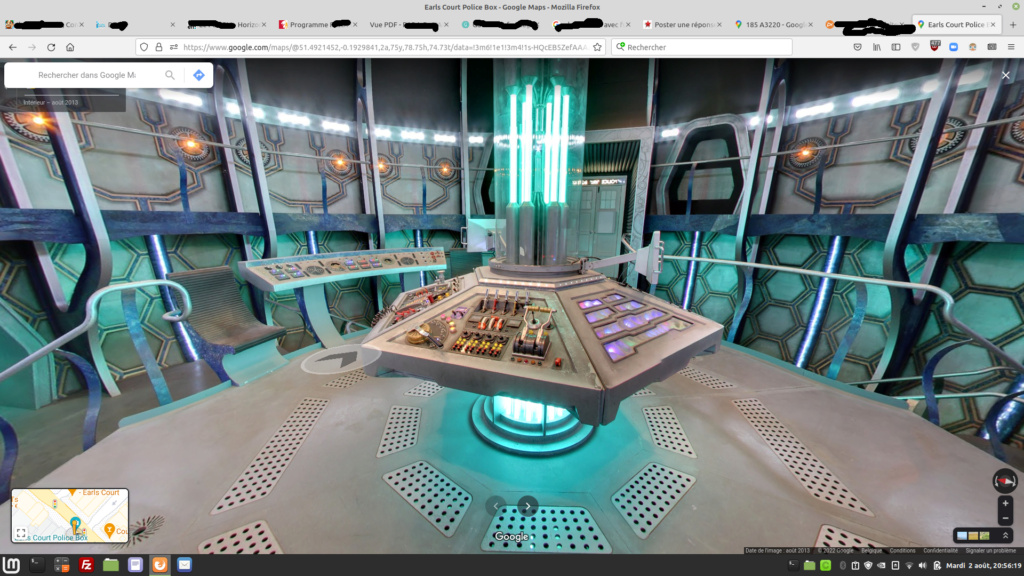Screen dimensions: 1024x576
Task: Click the Google logo on the image
Action: pyautogui.click(x=511, y=537)
